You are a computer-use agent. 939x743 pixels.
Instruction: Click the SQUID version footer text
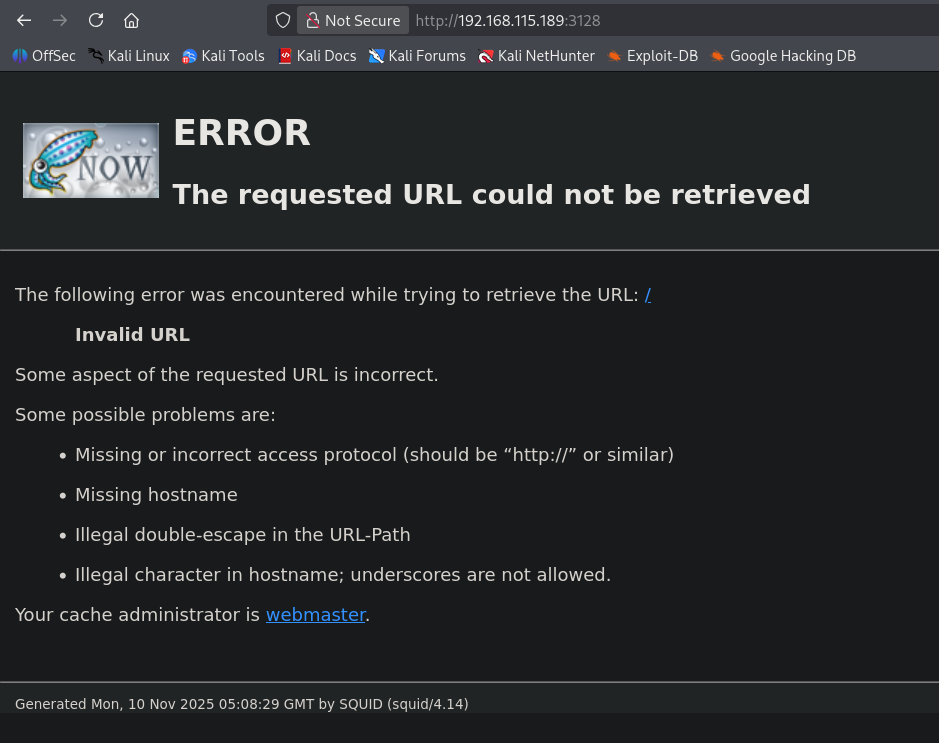(241, 704)
